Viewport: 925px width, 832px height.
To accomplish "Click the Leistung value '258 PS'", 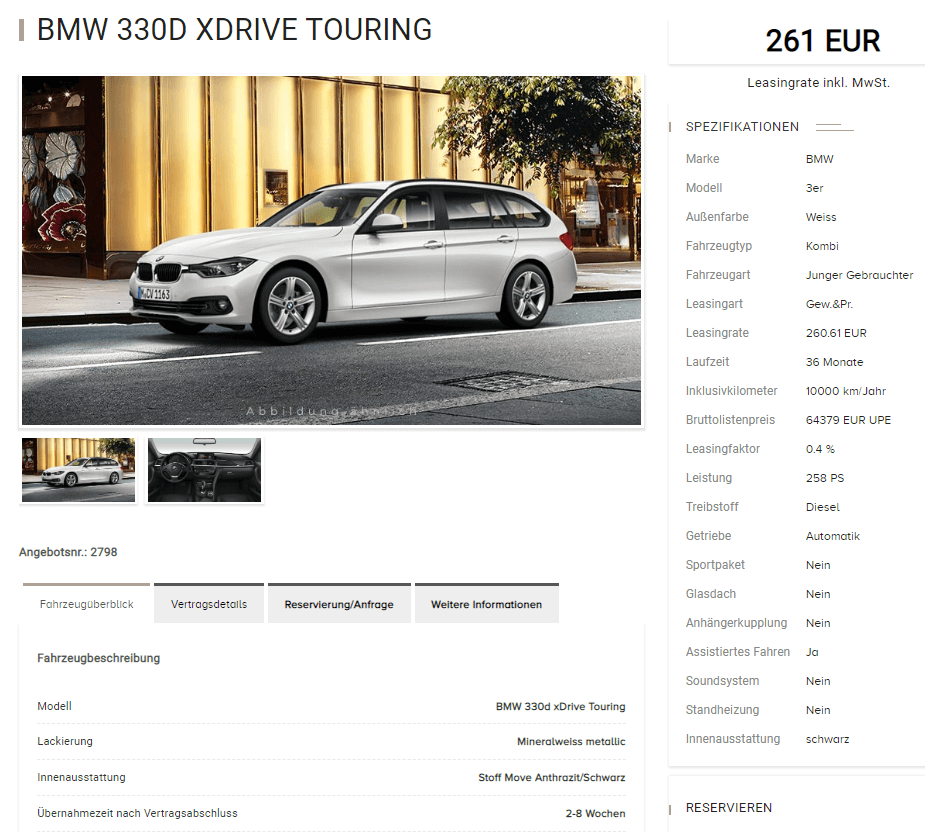I will coord(825,478).
